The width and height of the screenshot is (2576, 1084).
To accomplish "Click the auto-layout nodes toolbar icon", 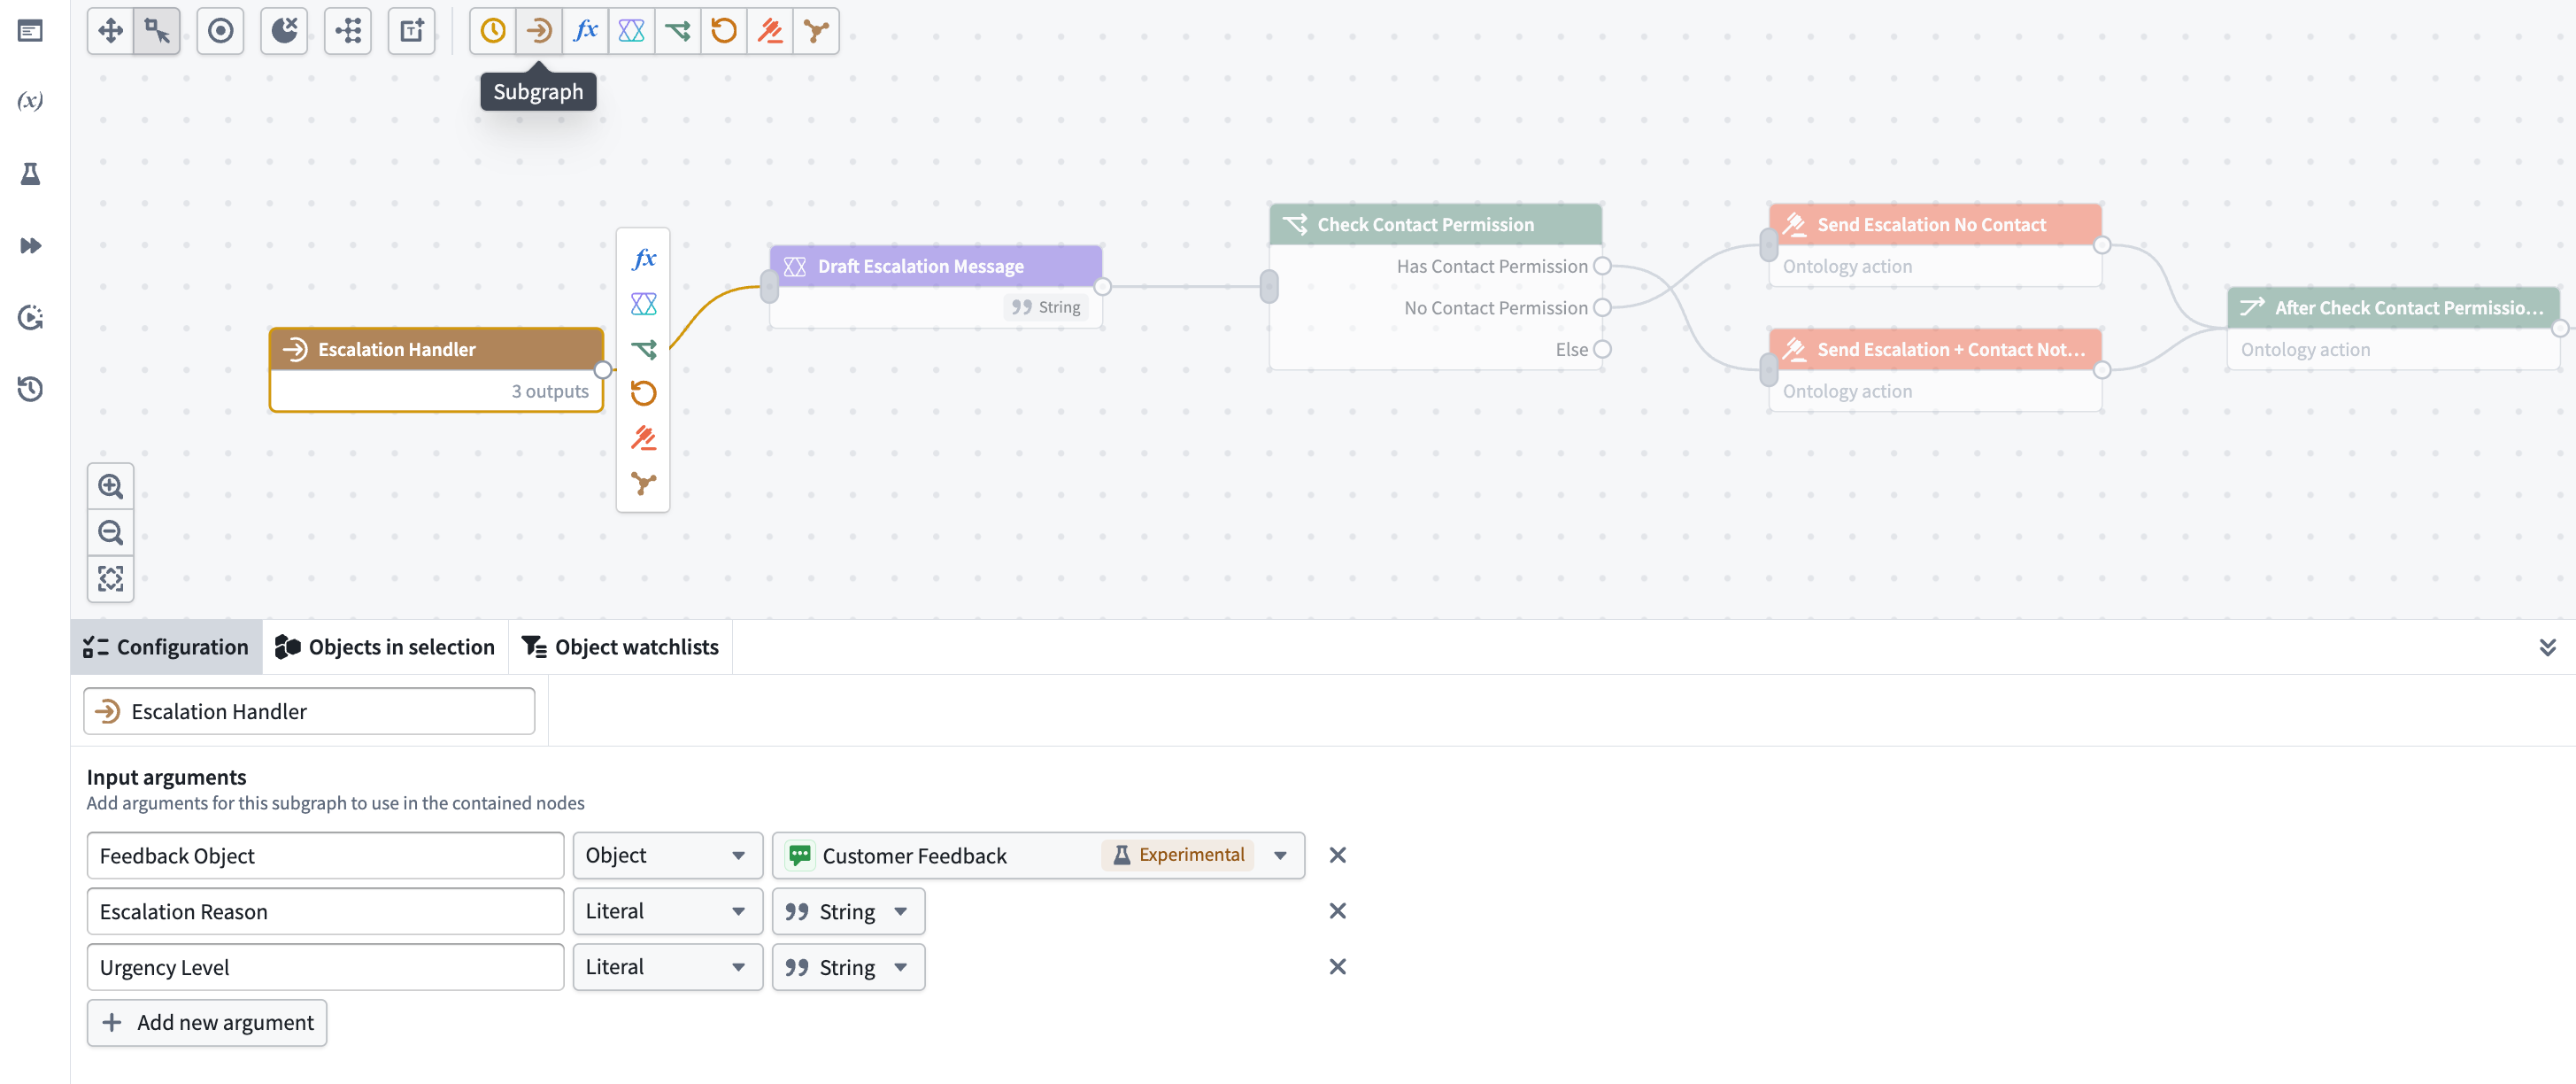I will point(348,31).
